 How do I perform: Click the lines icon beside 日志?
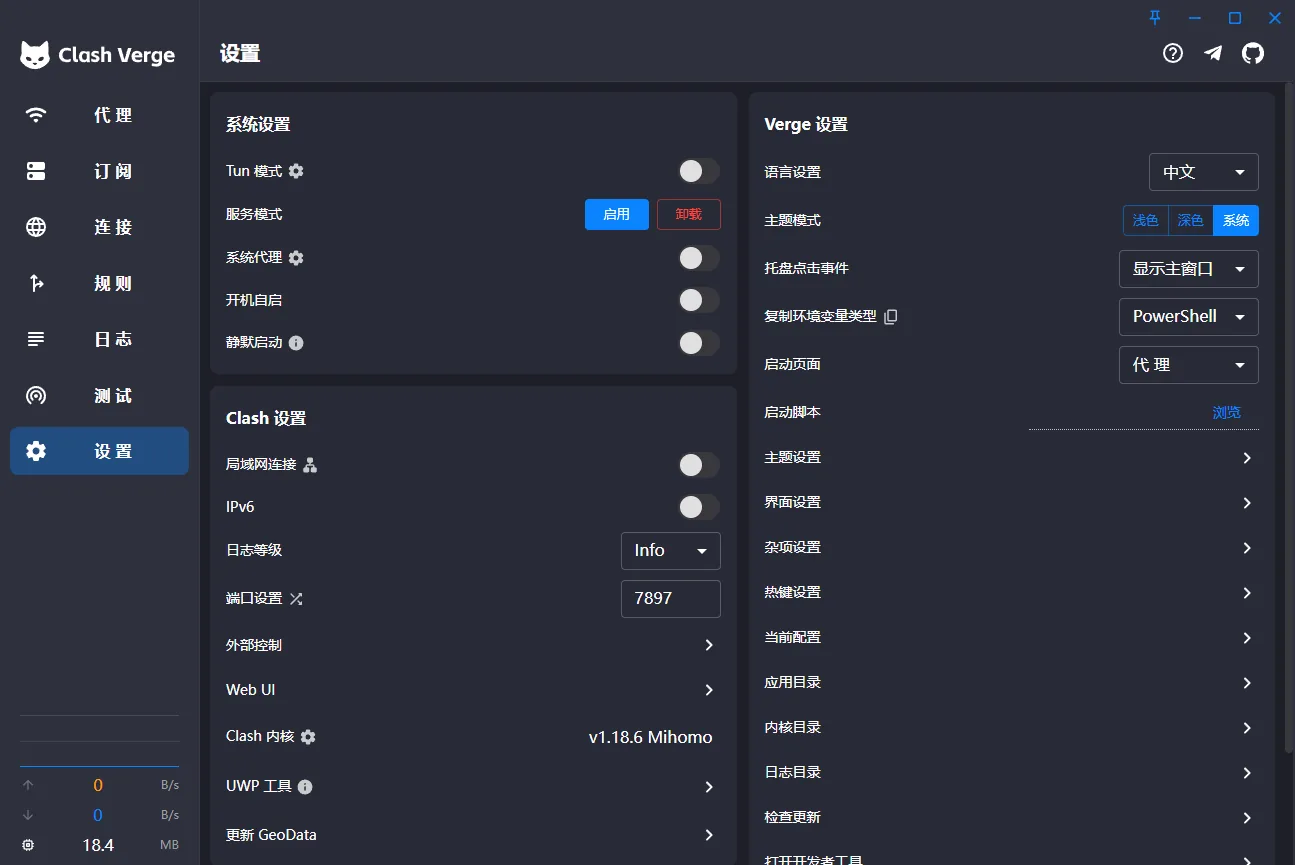[36, 339]
